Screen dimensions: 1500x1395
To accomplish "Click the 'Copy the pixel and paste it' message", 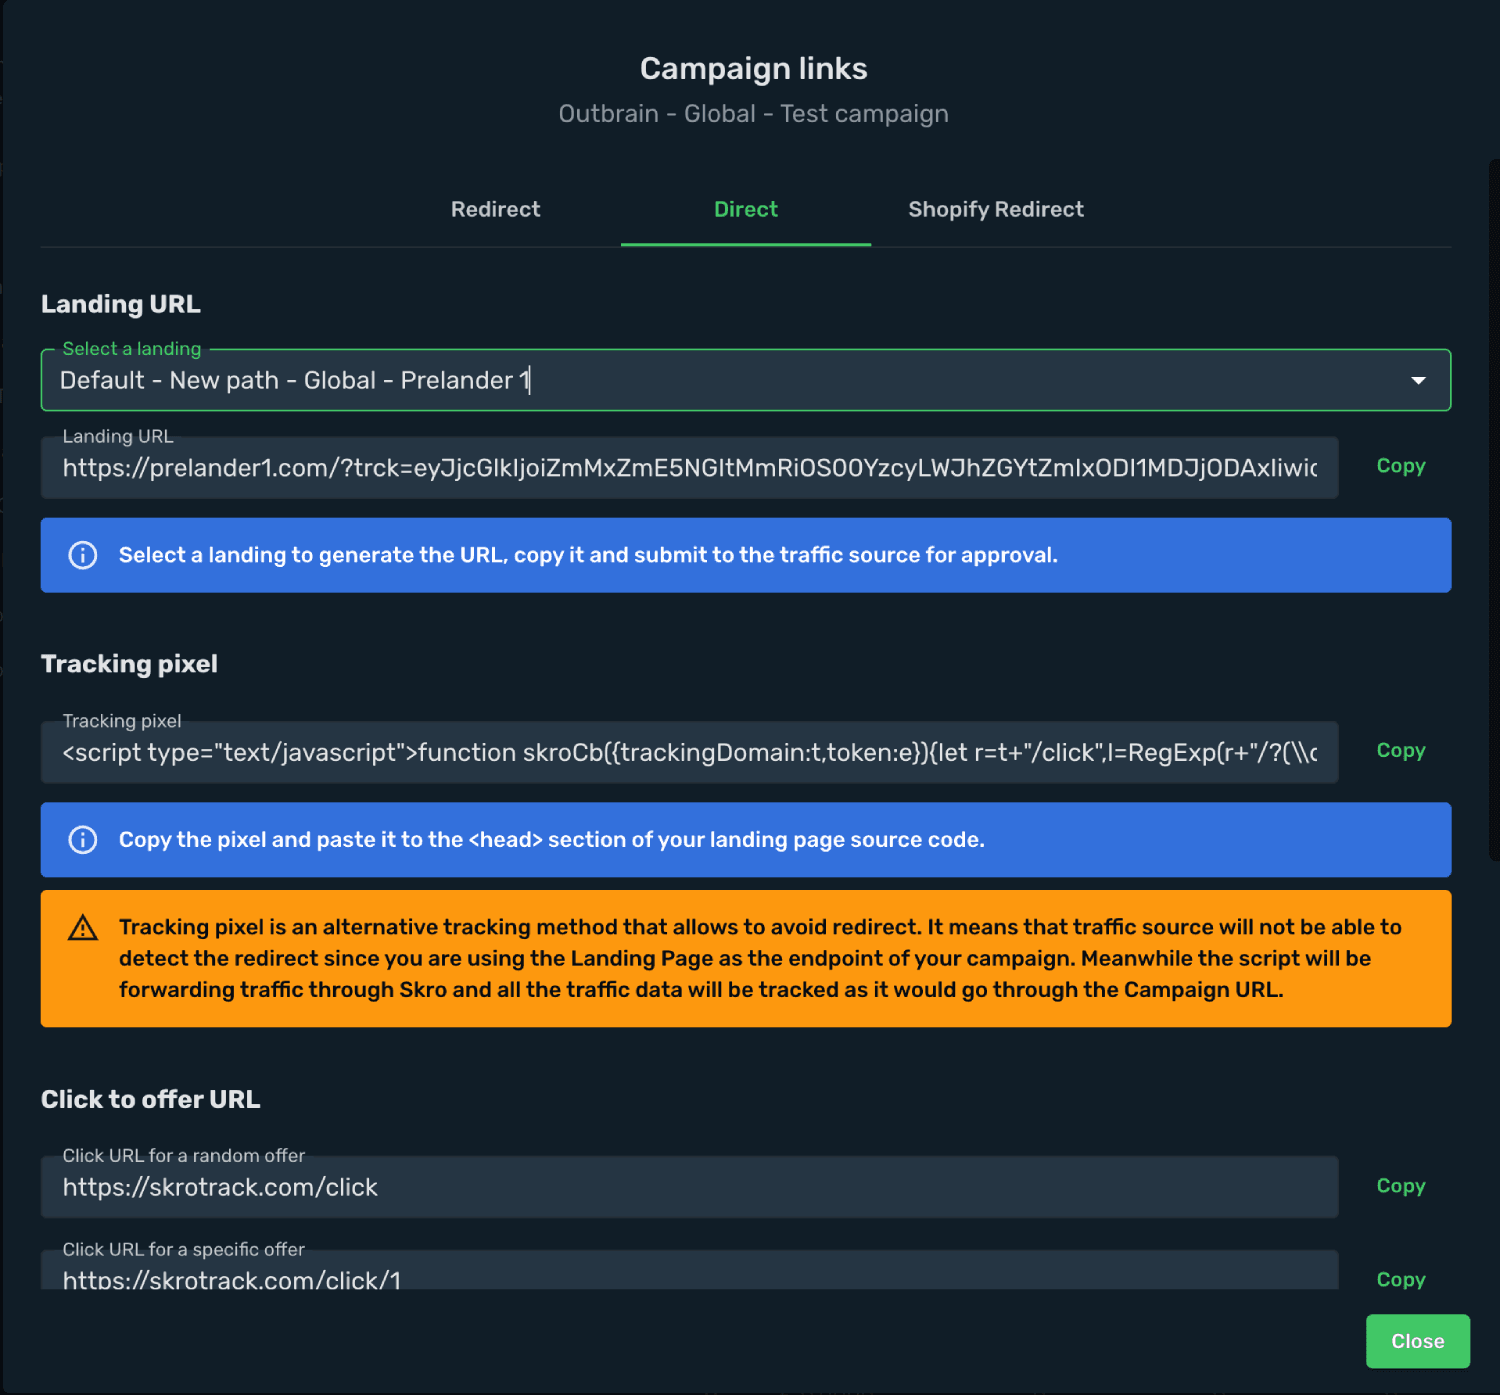I will (x=552, y=840).
